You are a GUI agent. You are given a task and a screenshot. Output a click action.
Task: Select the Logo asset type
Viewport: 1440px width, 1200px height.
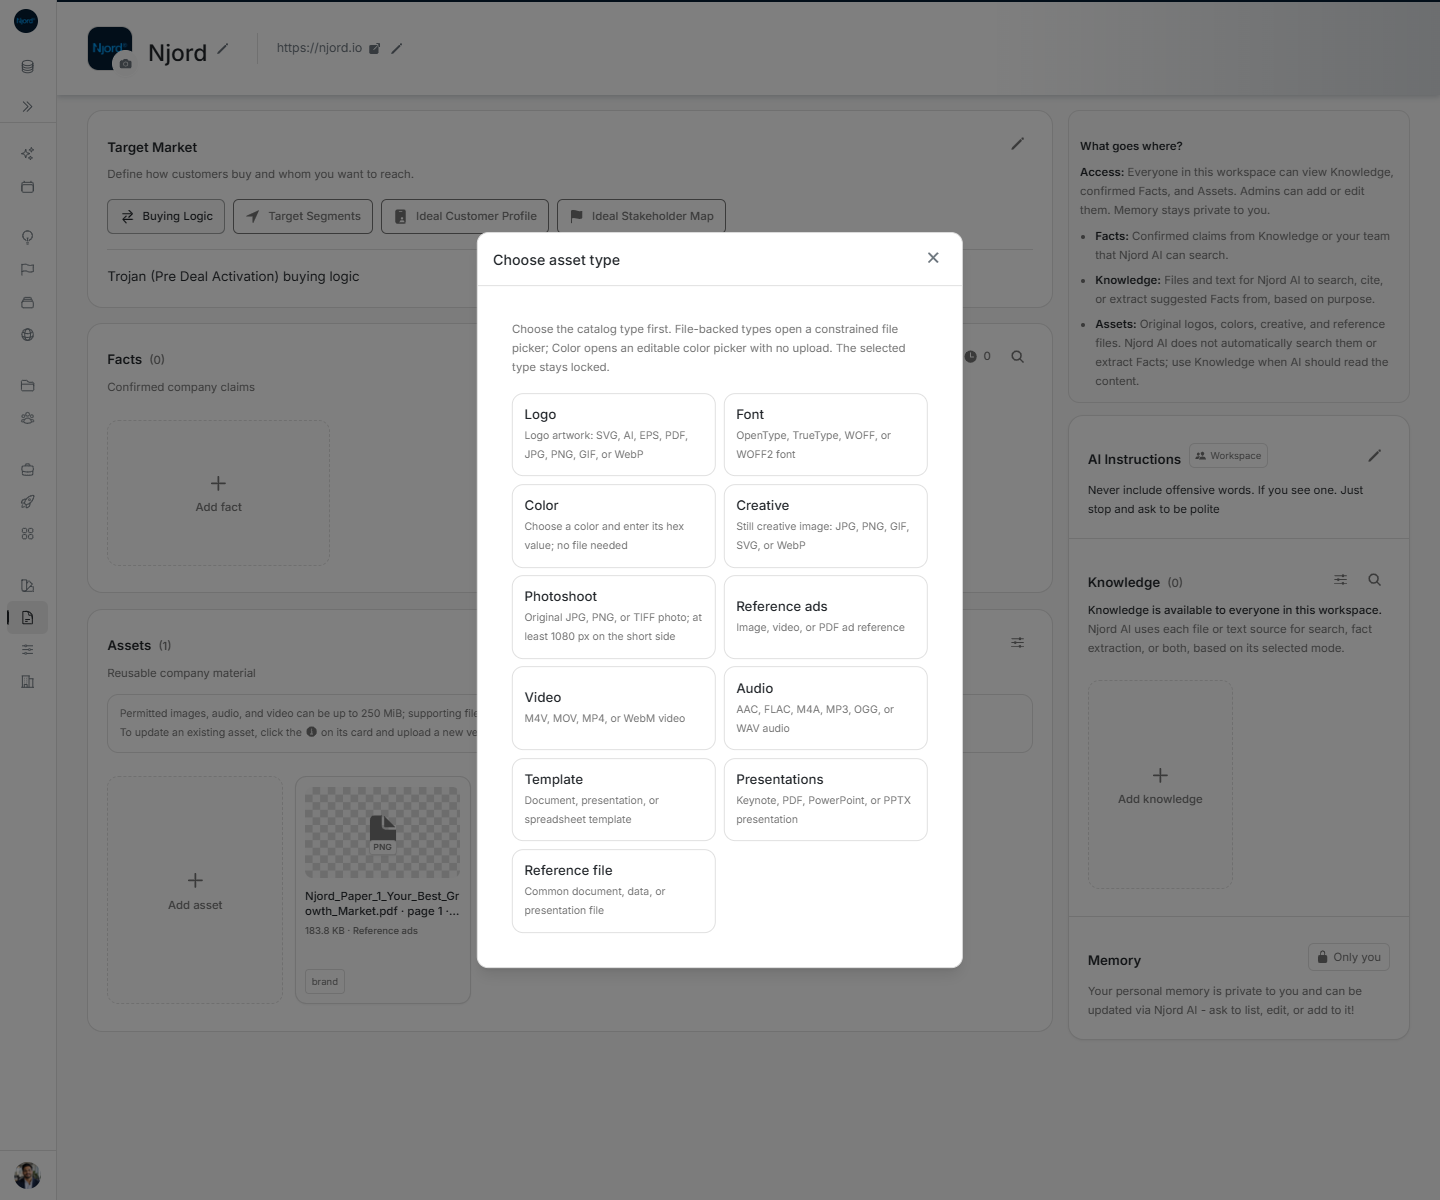point(614,434)
